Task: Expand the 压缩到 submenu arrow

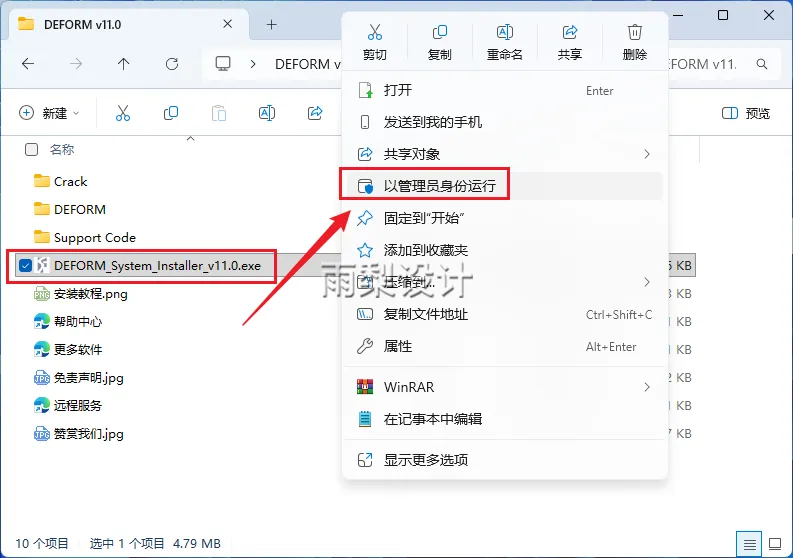Action: [x=647, y=282]
